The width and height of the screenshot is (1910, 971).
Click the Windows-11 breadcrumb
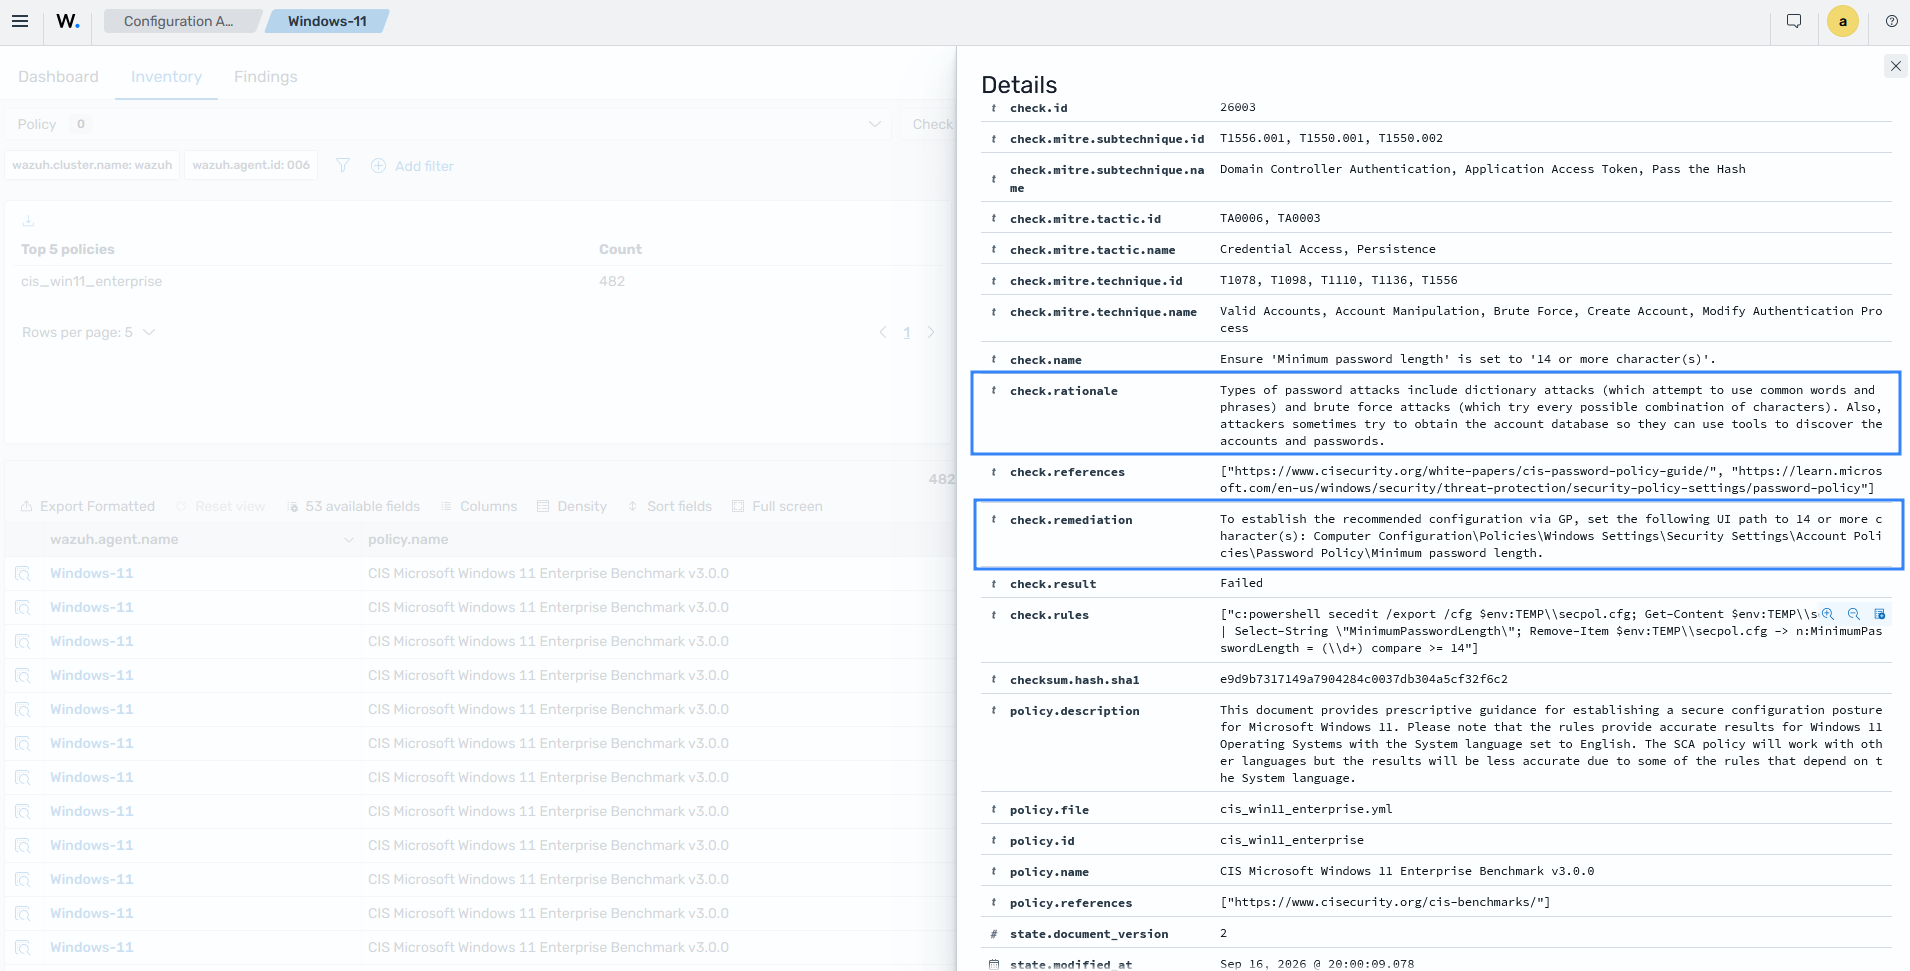coord(327,21)
